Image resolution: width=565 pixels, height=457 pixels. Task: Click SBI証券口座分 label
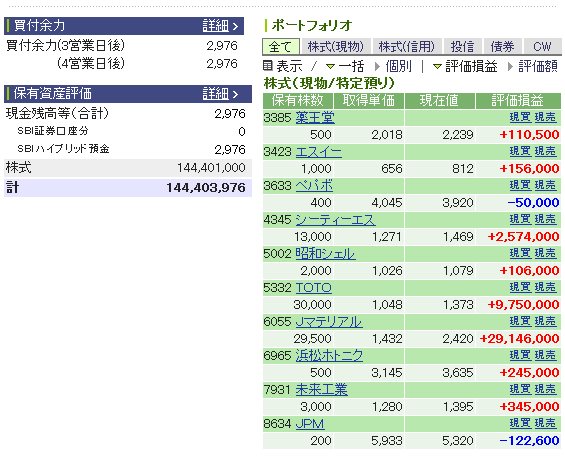pos(53,131)
